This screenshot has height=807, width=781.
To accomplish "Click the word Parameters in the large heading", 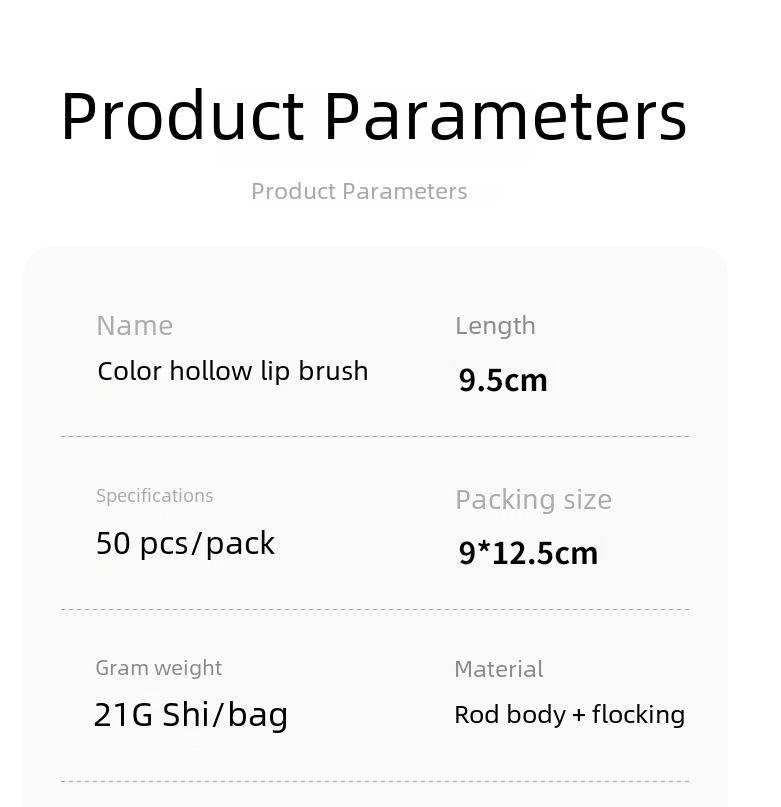I will (x=506, y=116).
